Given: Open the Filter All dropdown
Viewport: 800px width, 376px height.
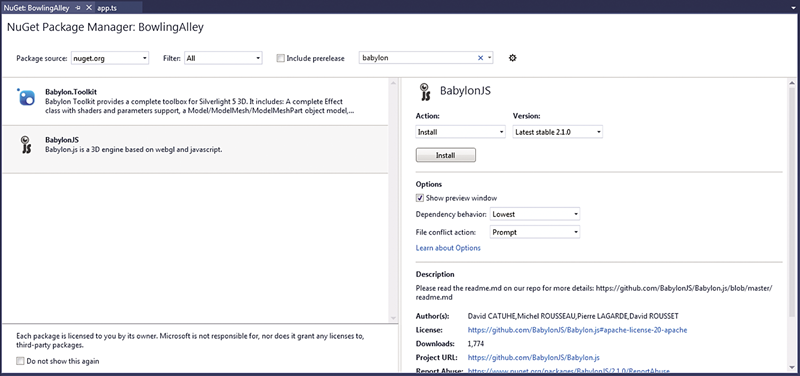Looking at the screenshot, I should (x=223, y=58).
